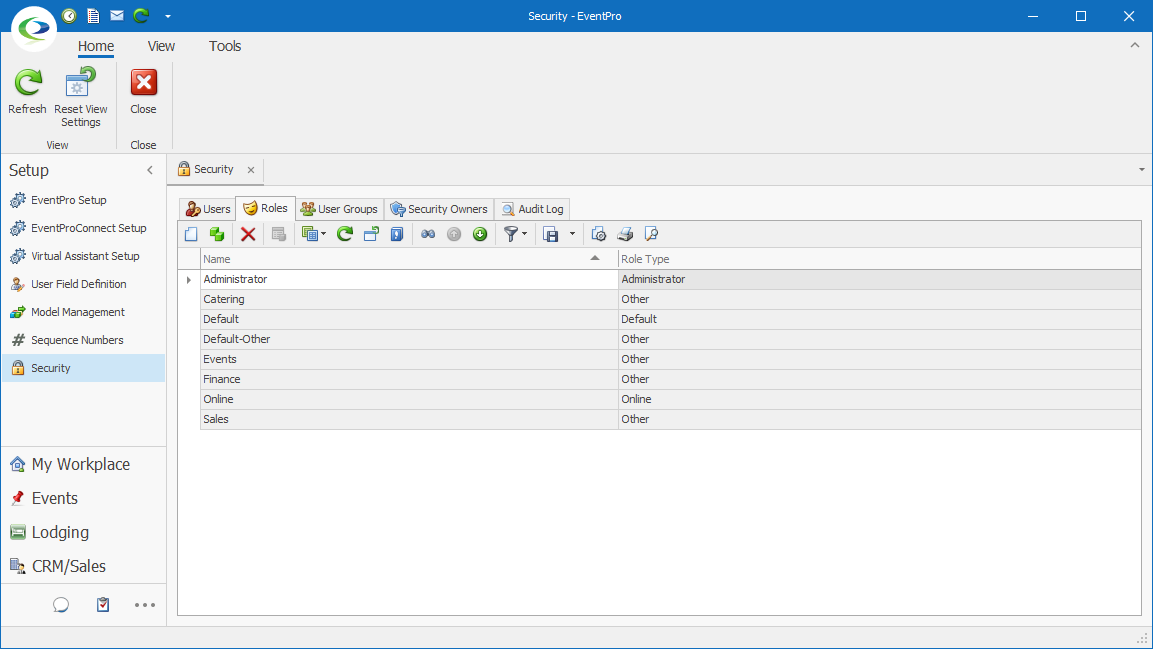Click the green down-arrow toolbar icon
The width and height of the screenshot is (1153, 649).
(x=480, y=234)
